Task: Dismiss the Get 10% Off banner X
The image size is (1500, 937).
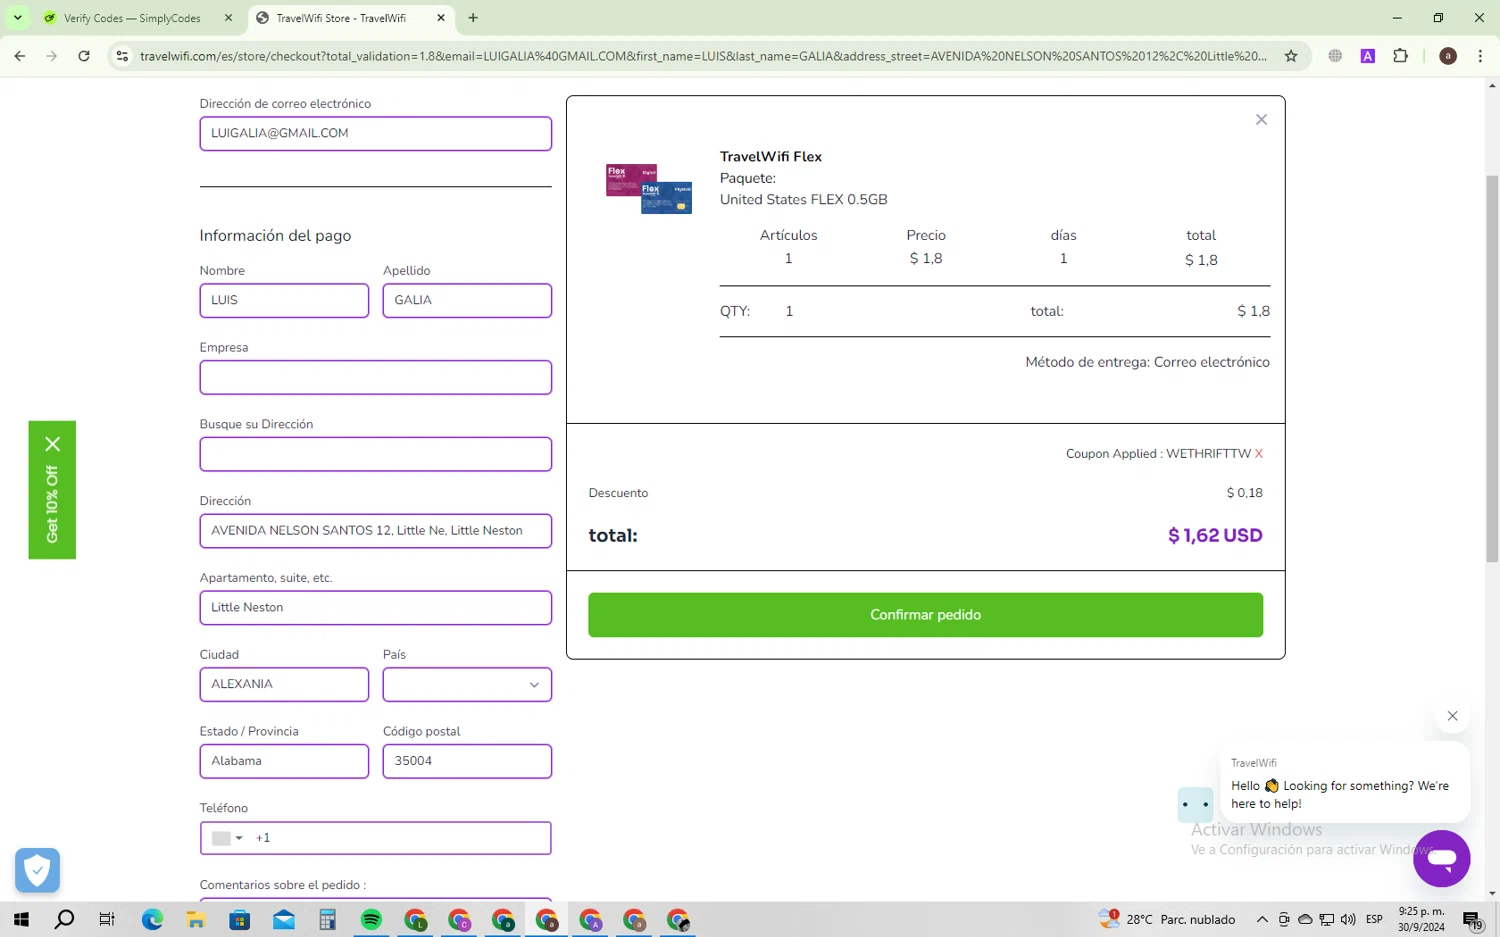Action: pos(53,444)
